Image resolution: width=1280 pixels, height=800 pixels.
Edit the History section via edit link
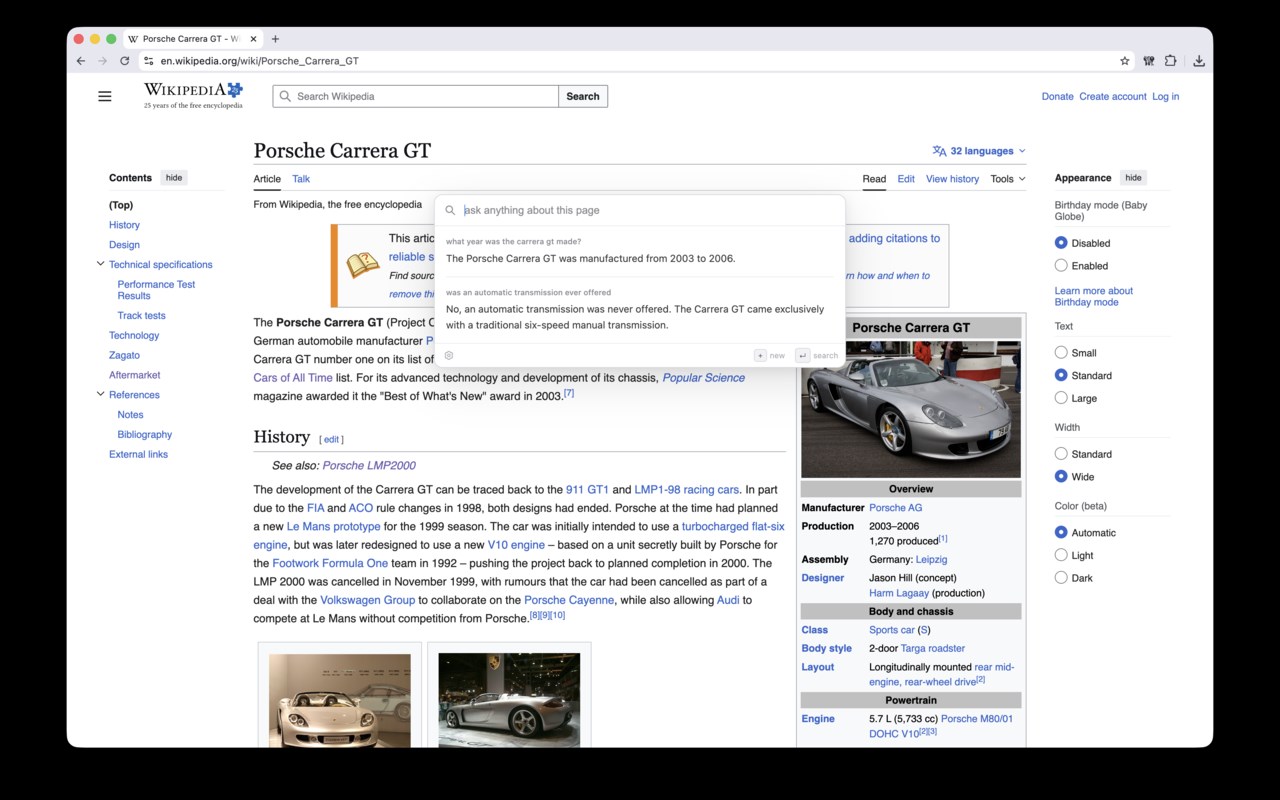331,439
